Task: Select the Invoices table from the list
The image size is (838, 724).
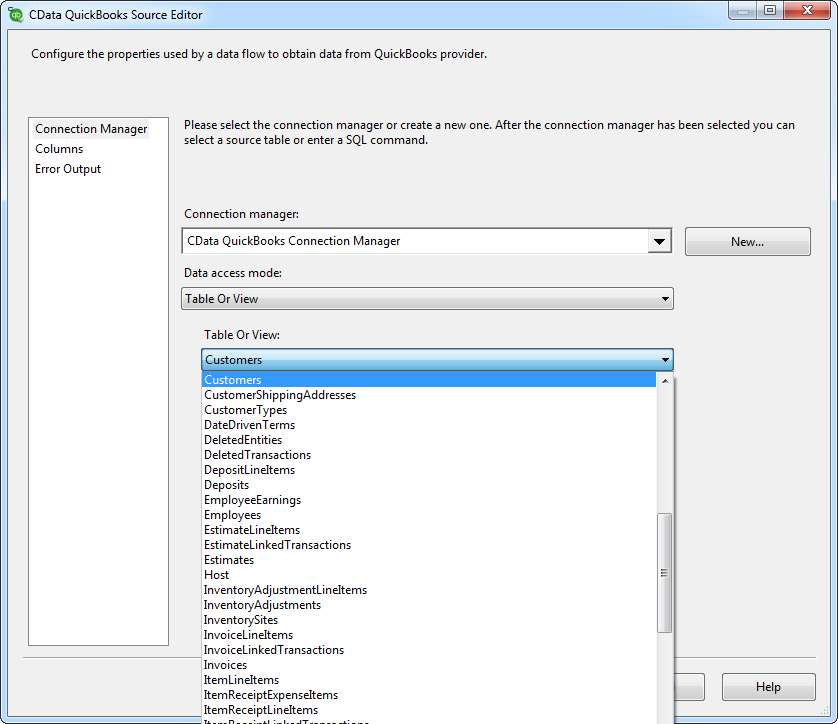Action: [225, 664]
